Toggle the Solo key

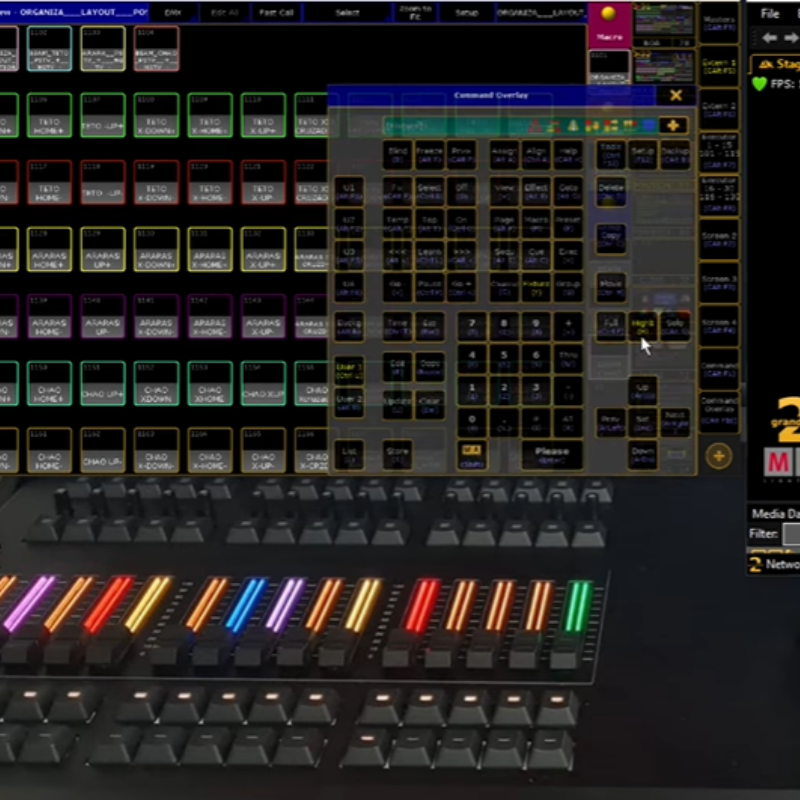(675, 326)
